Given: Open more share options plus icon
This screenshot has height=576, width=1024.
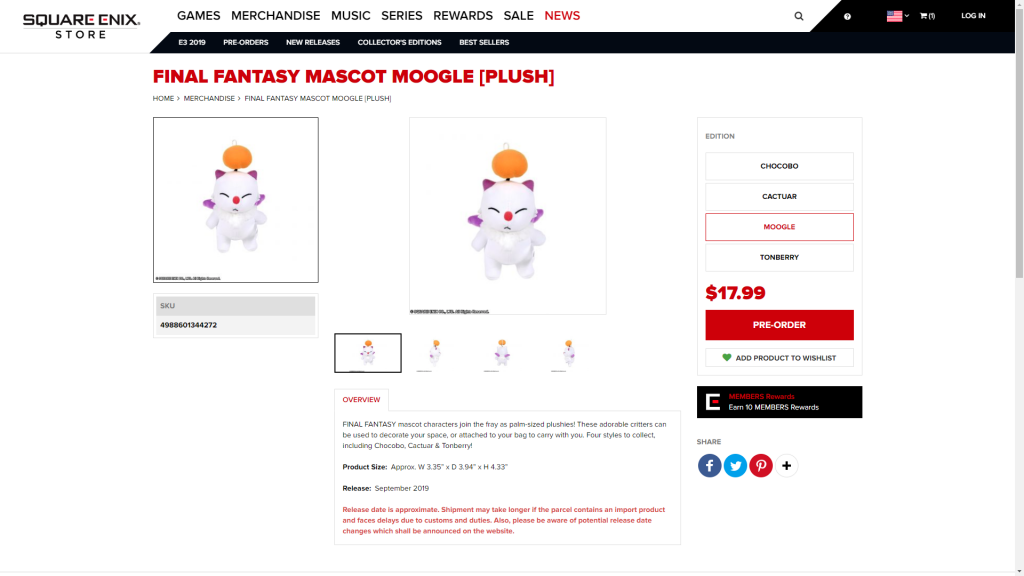Looking at the screenshot, I should [x=786, y=466].
